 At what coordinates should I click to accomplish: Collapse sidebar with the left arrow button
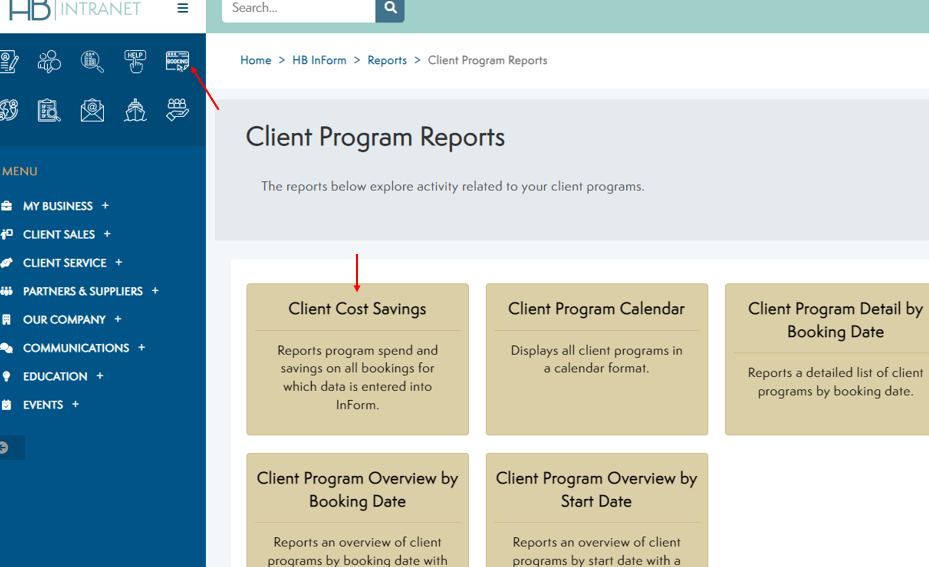(x=4, y=448)
